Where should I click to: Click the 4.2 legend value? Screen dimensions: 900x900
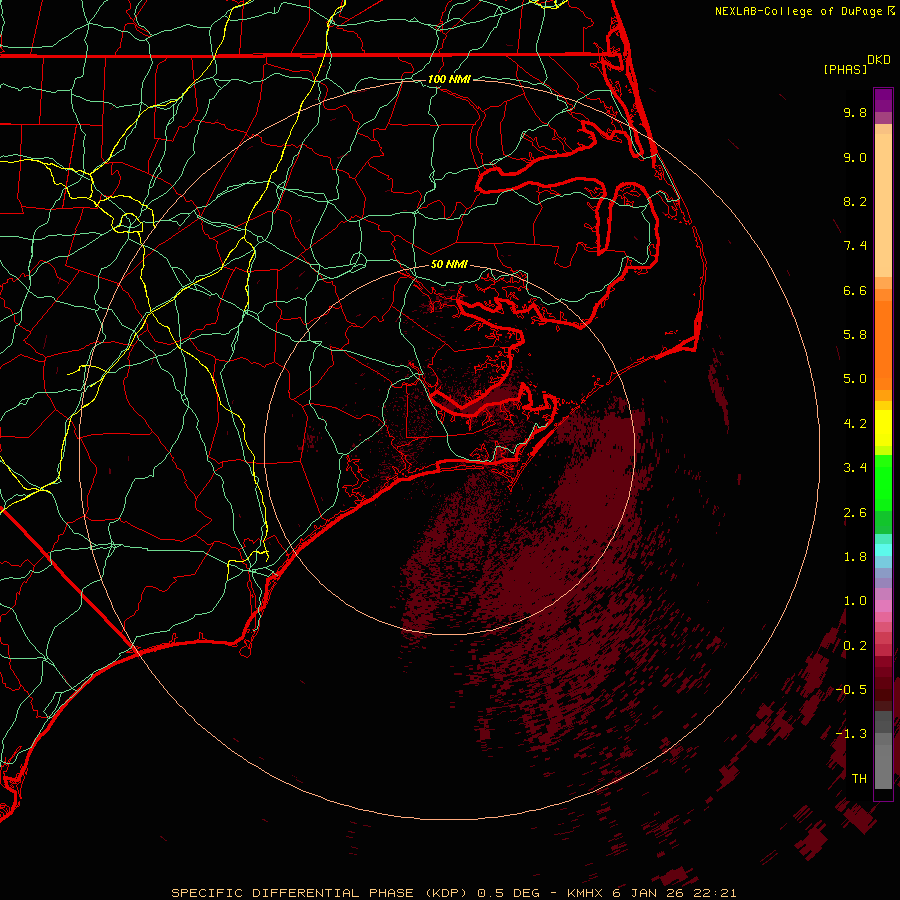pos(855,424)
